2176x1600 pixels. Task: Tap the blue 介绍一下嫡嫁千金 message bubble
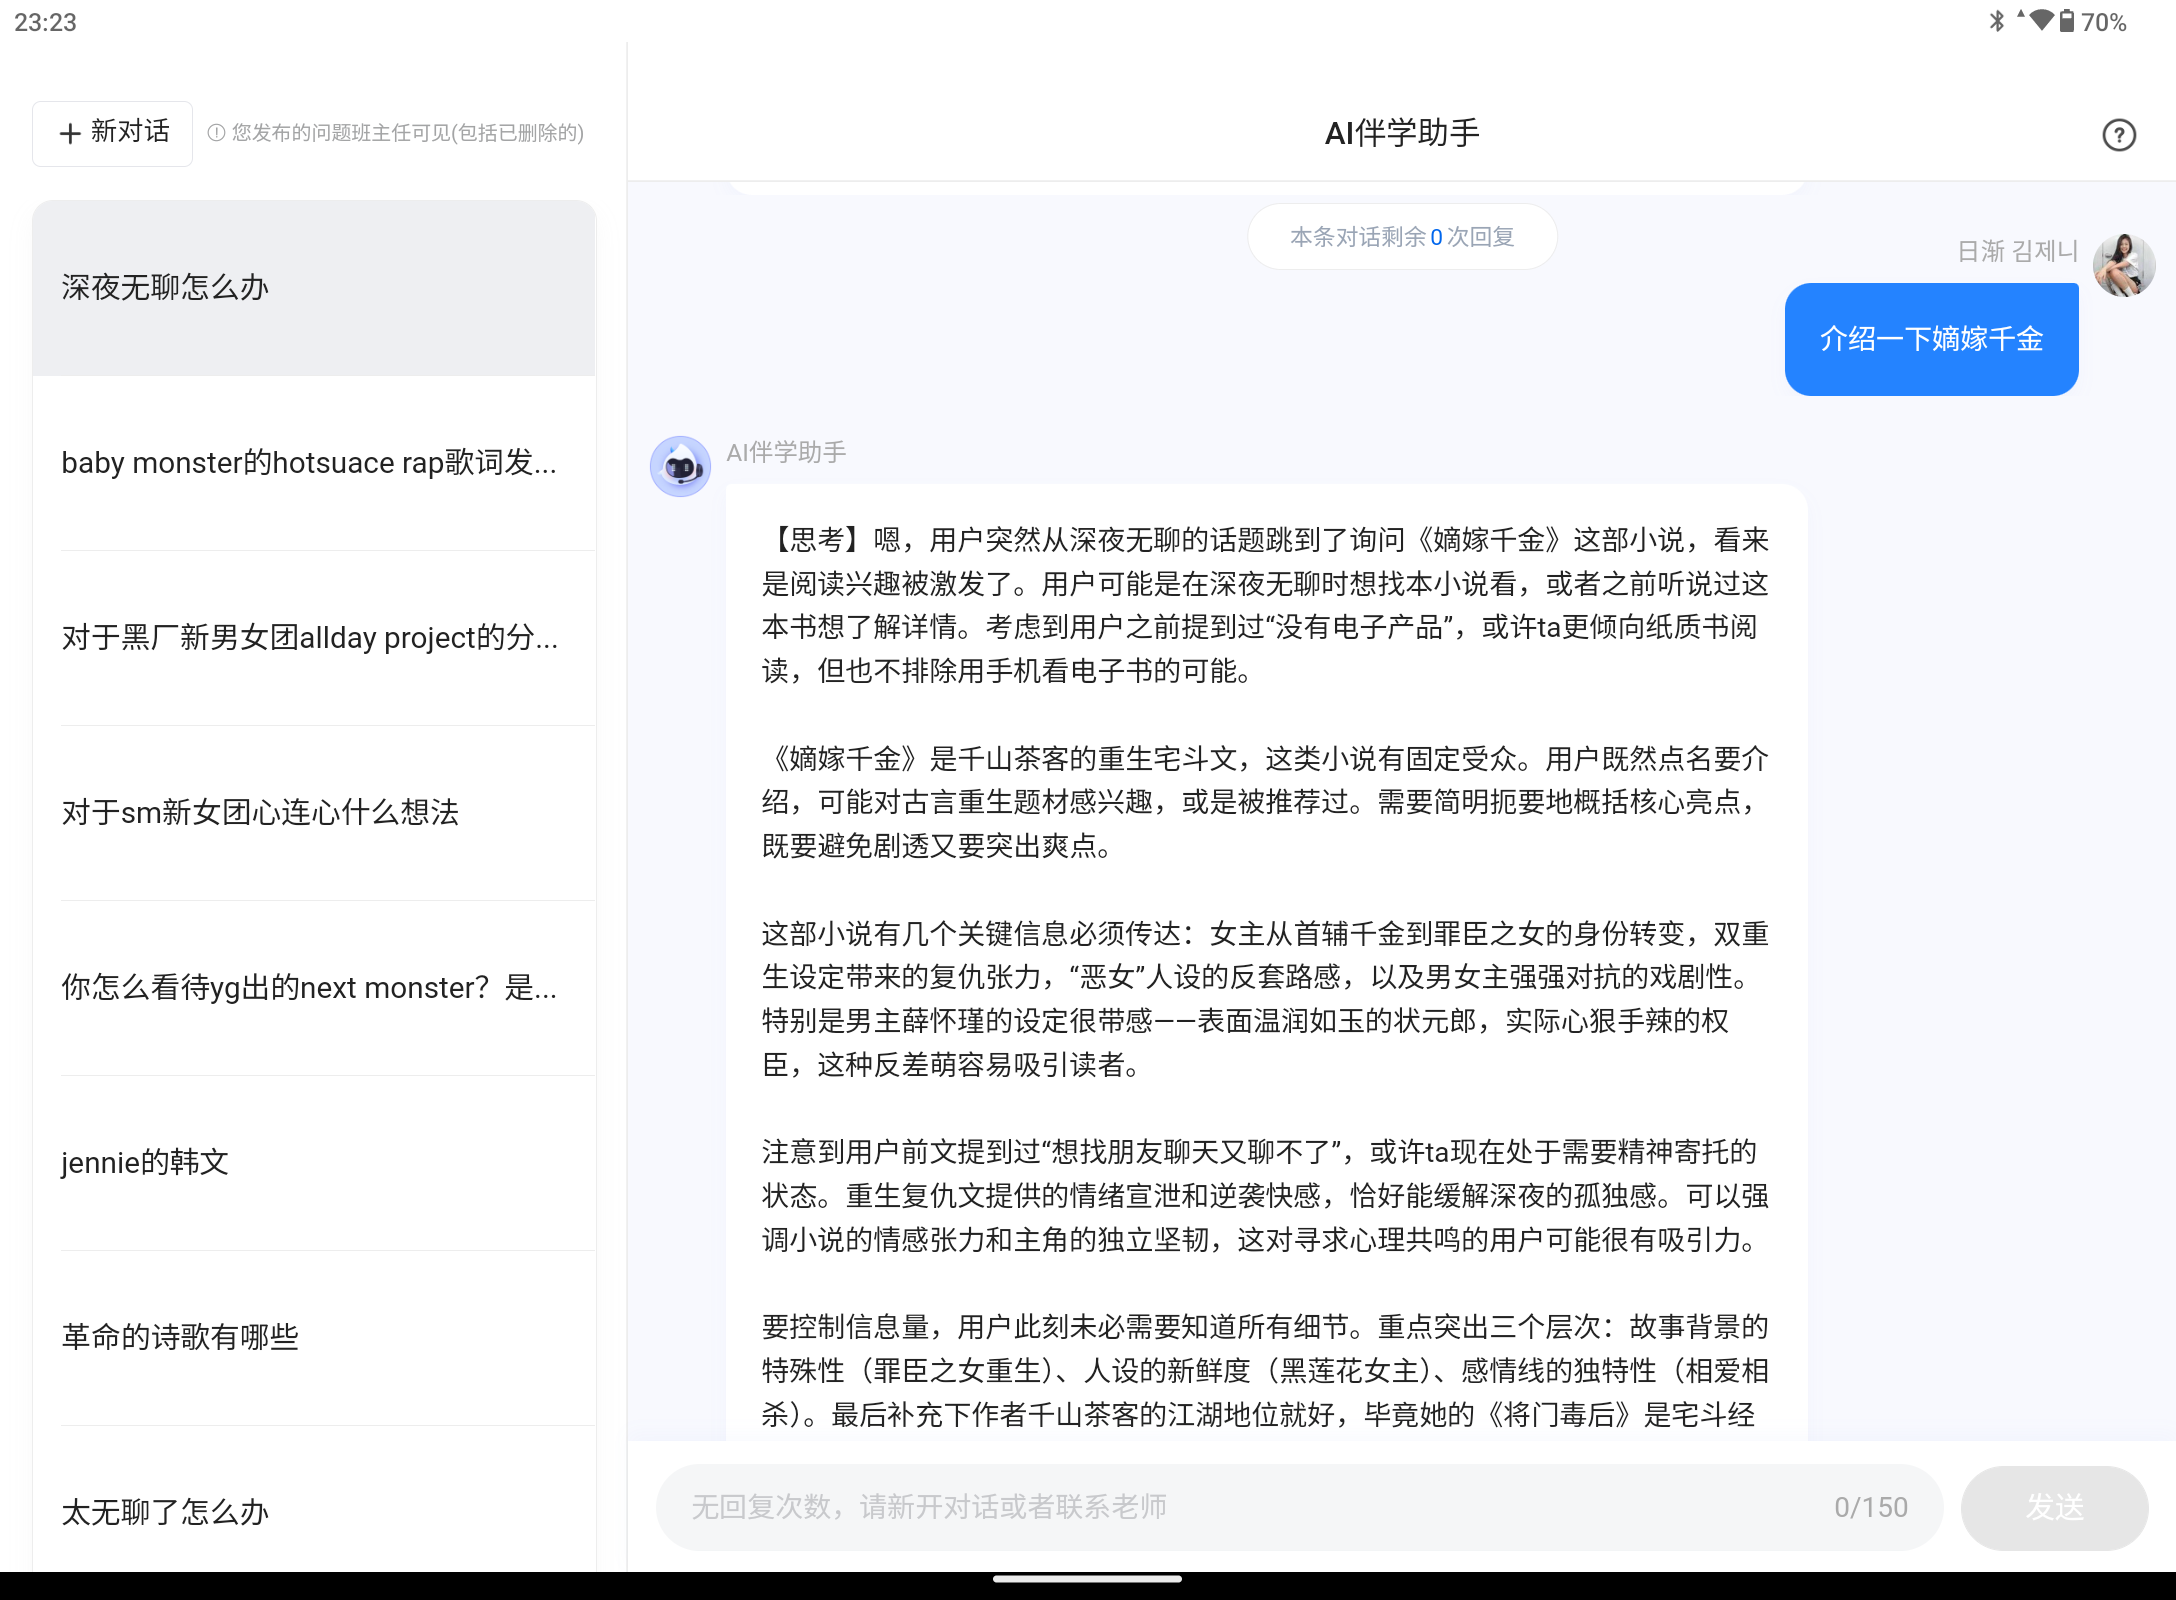(x=1930, y=339)
